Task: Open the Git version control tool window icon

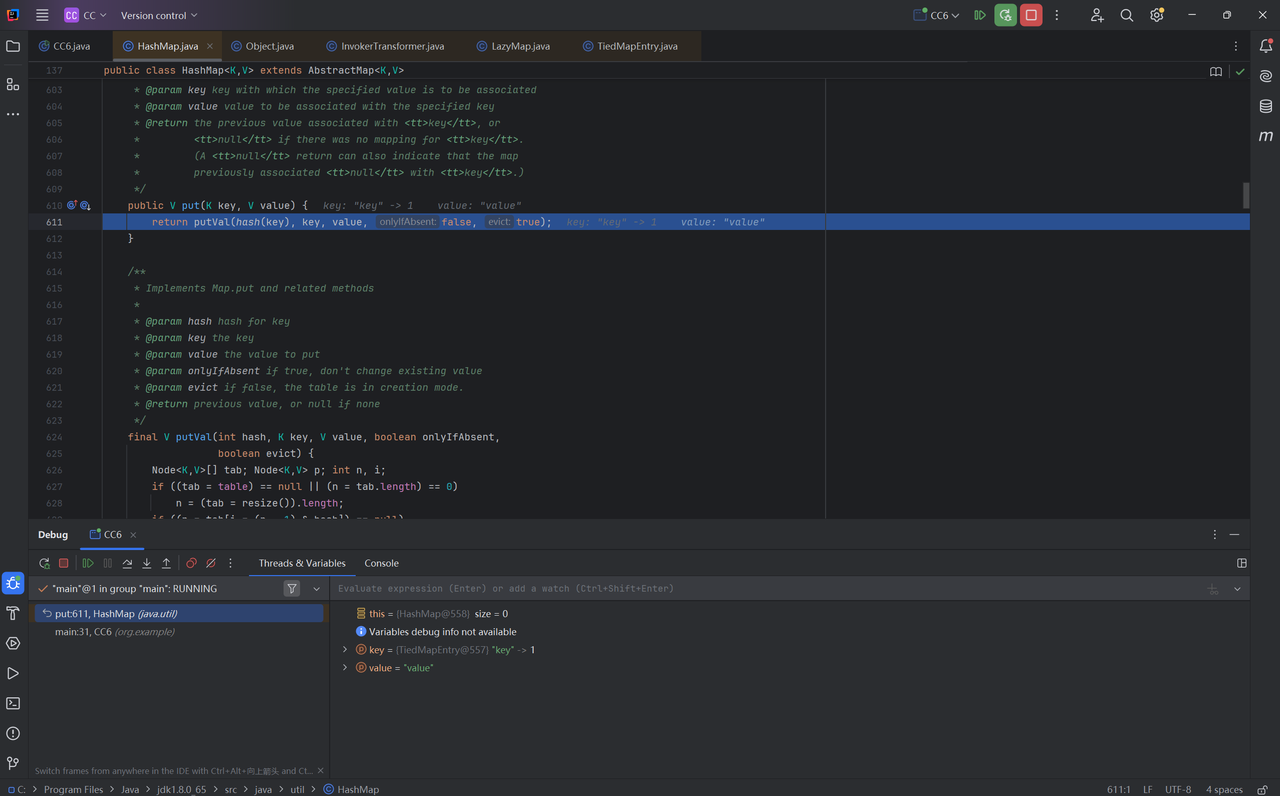Action: click(x=13, y=763)
